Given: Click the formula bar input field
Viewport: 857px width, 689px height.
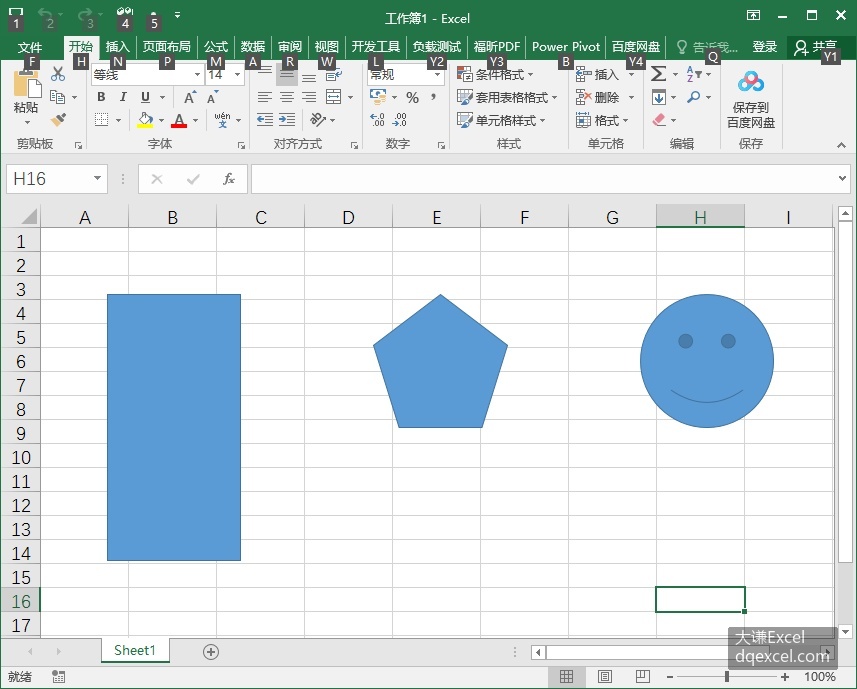Looking at the screenshot, I should pyautogui.click(x=543, y=179).
